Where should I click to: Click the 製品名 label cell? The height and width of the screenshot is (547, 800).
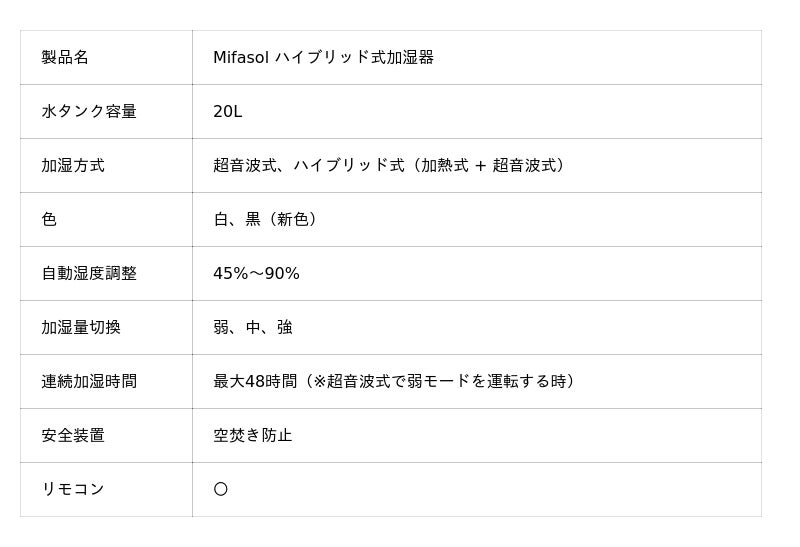click(65, 58)
